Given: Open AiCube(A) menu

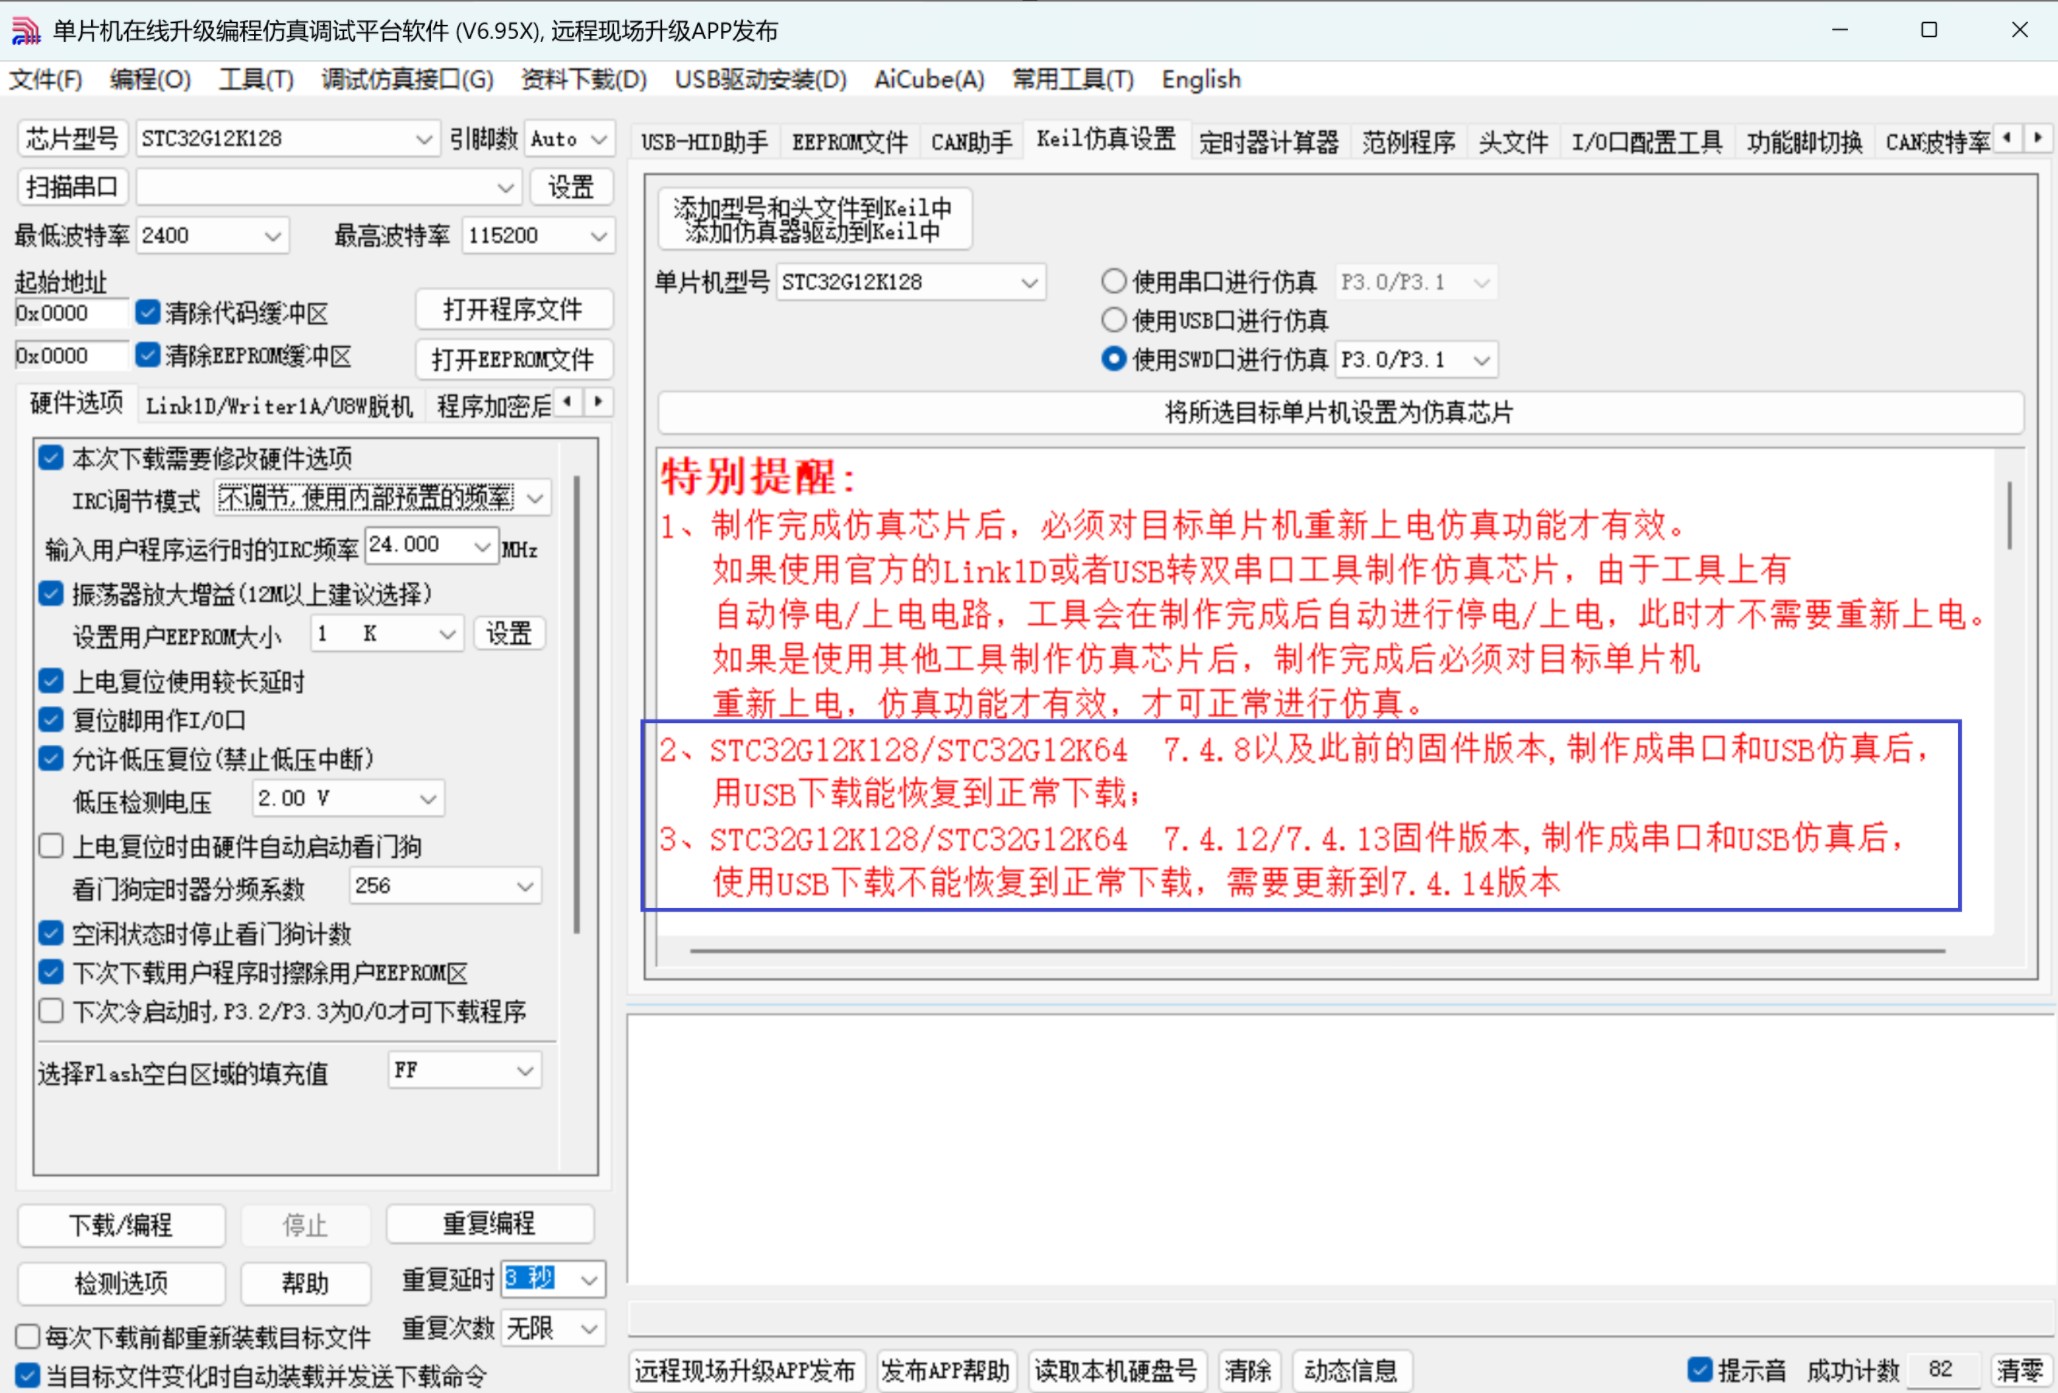Looking at the screenshot, I should pyautogui.click(x=929, y=79).
